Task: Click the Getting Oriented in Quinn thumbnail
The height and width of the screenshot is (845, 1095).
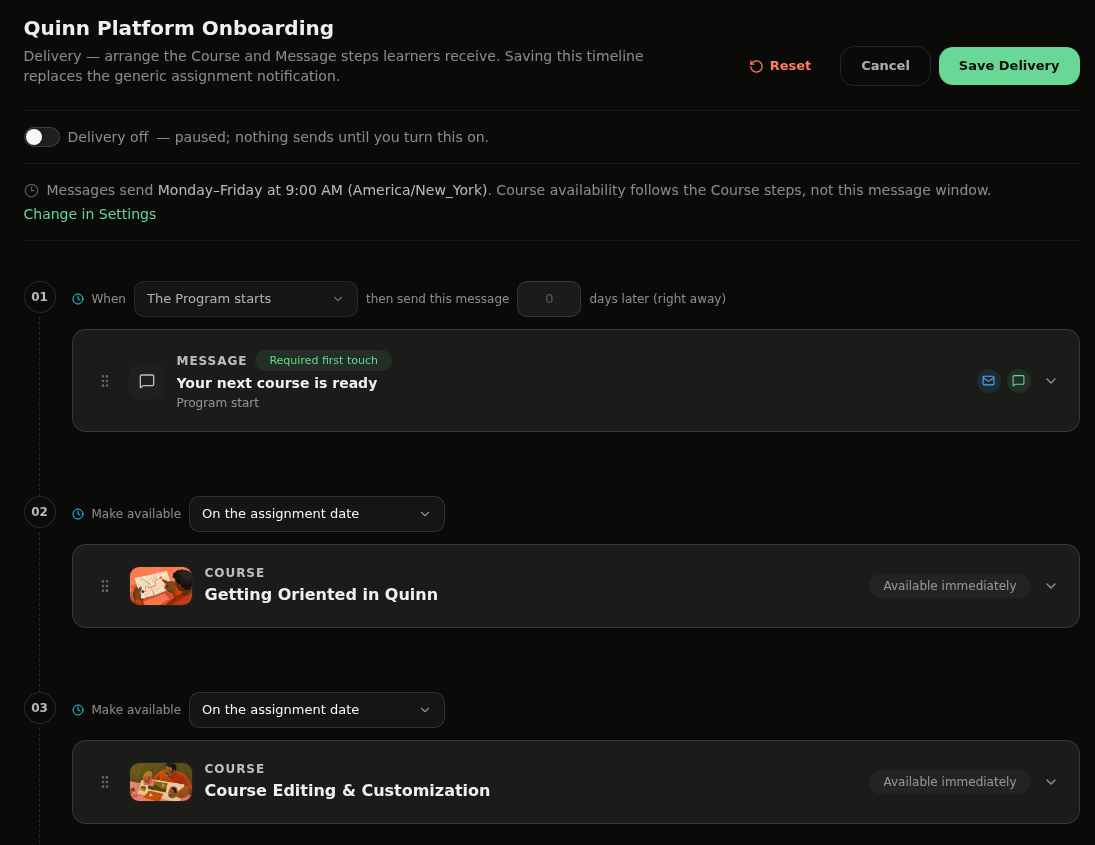Action: 161,586
